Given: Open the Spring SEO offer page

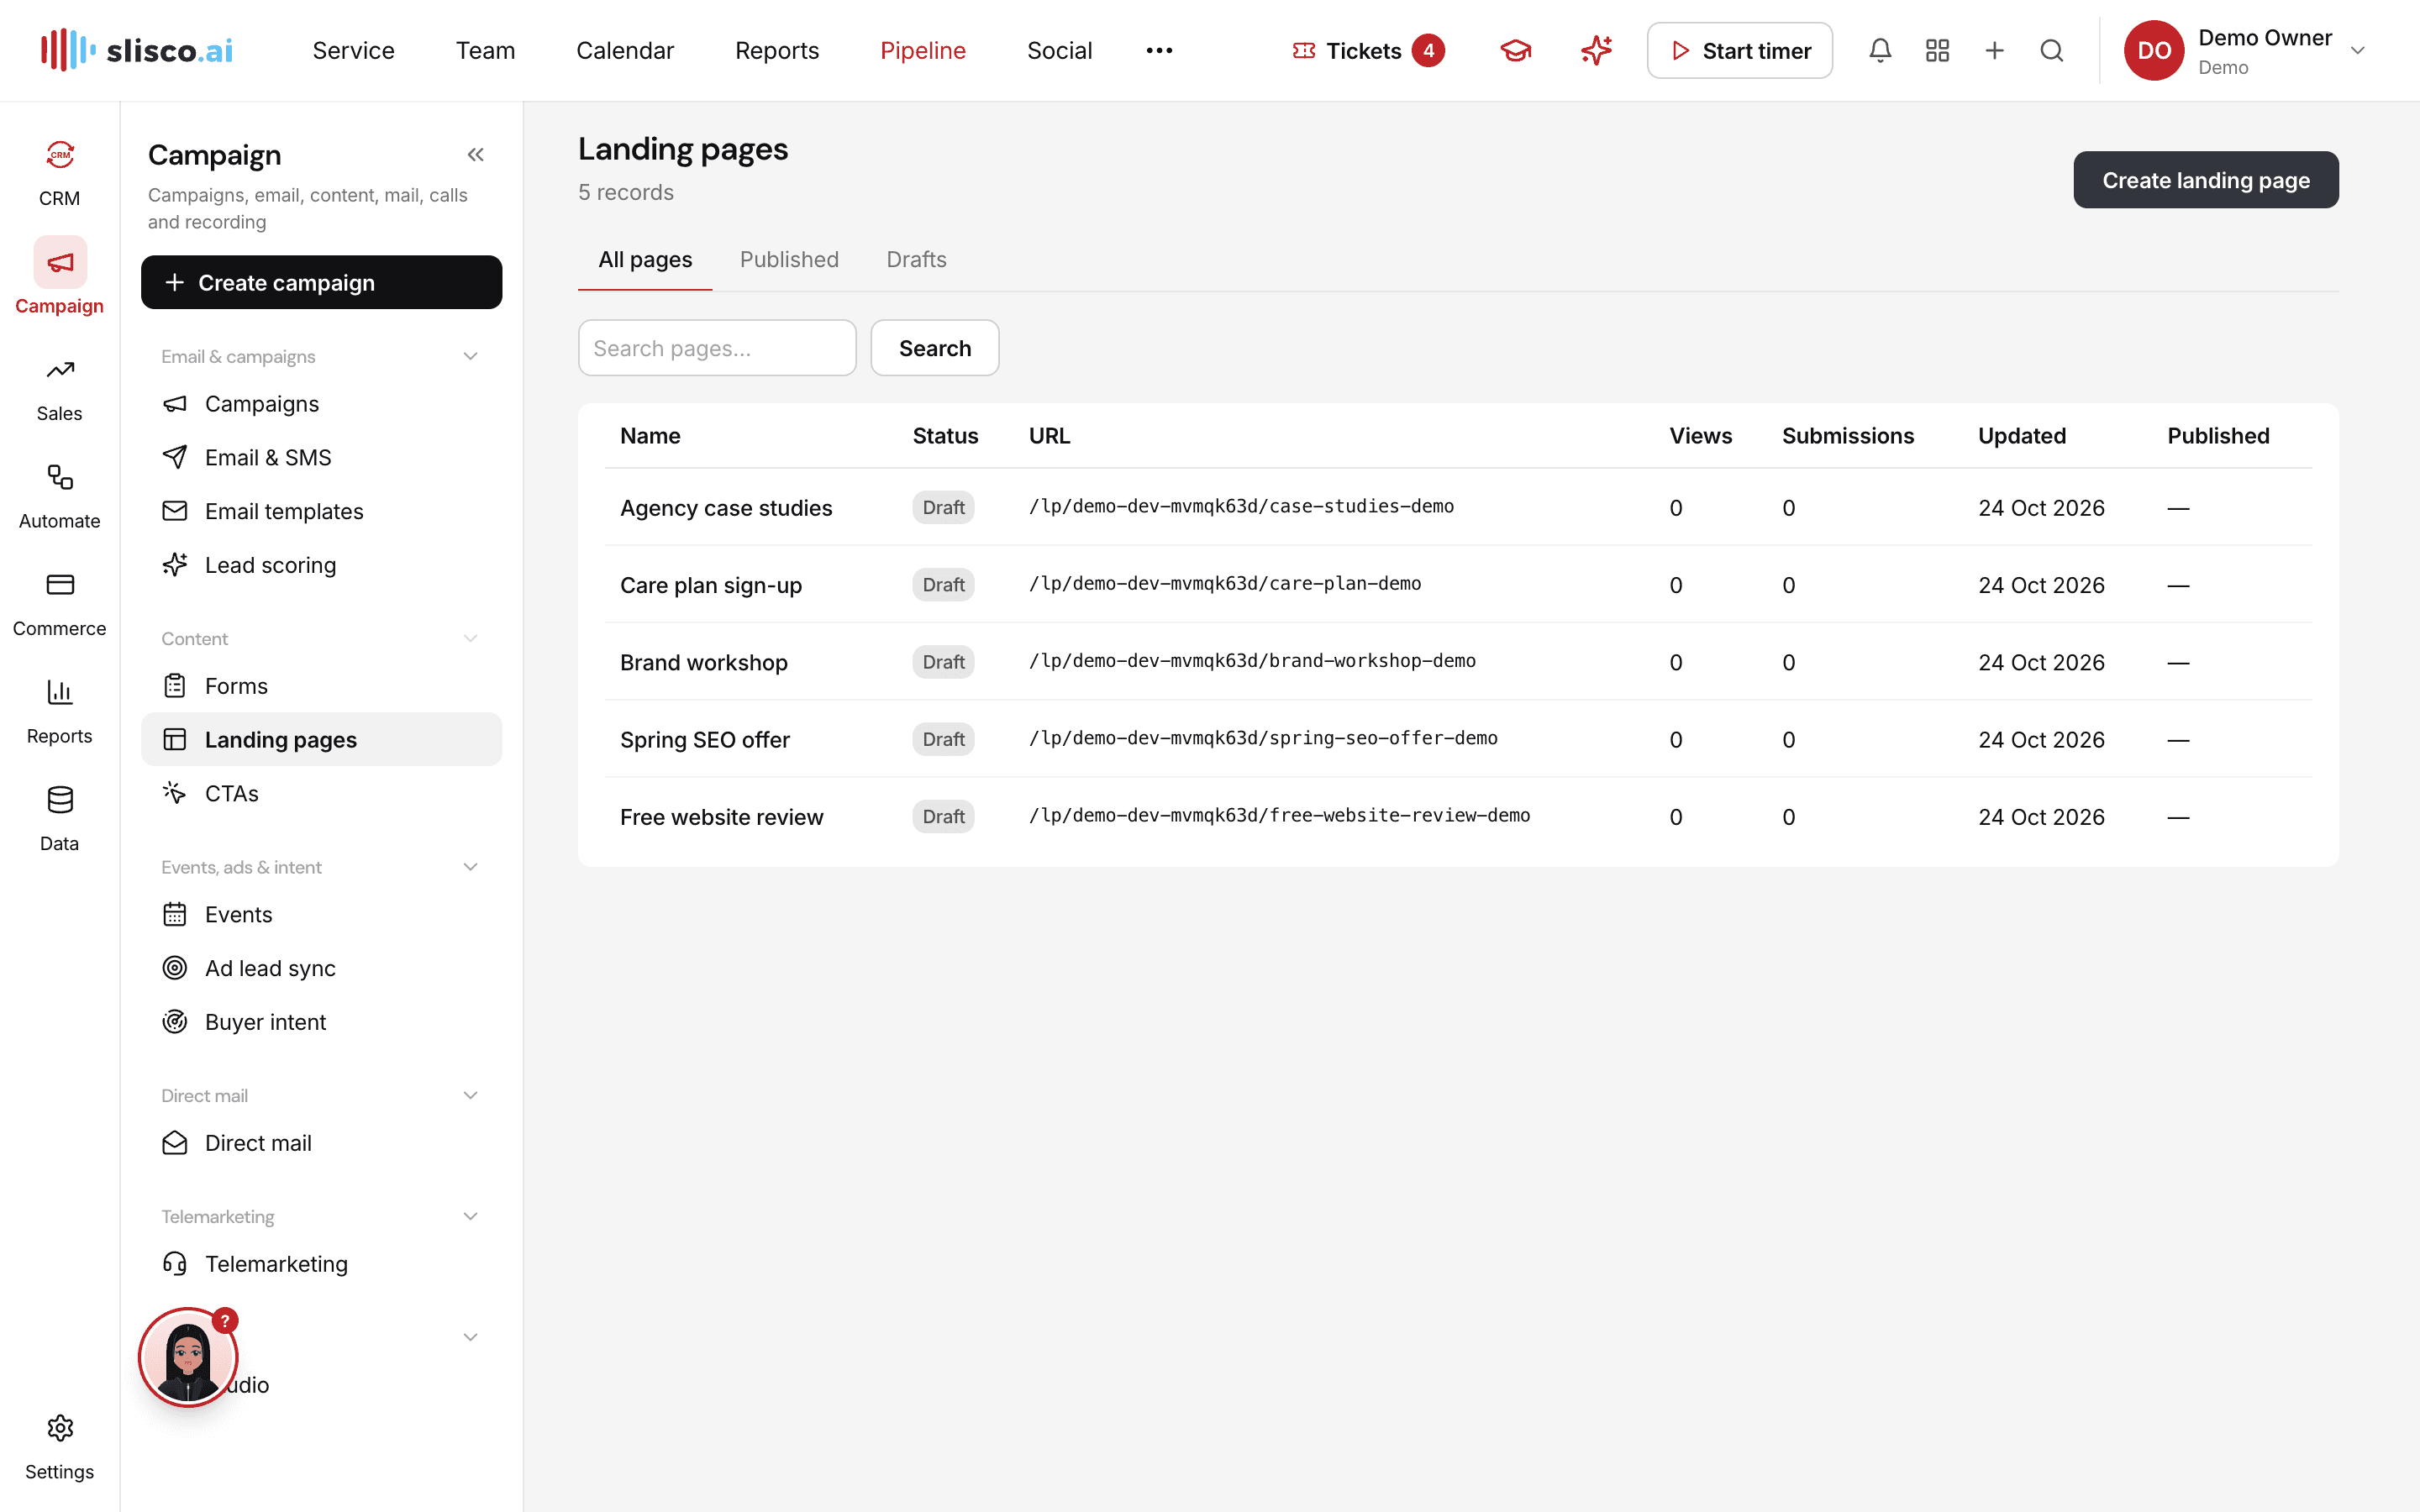Looking at the screenshot, I should pos(705,739).
